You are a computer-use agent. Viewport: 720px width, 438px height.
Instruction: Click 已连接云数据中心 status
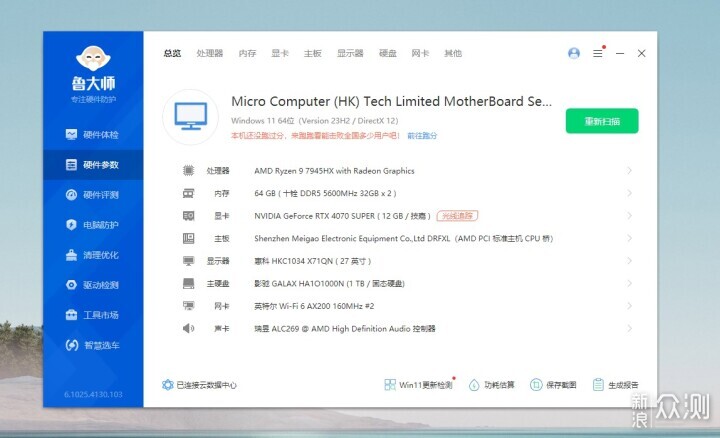click(x=199, y=385)
